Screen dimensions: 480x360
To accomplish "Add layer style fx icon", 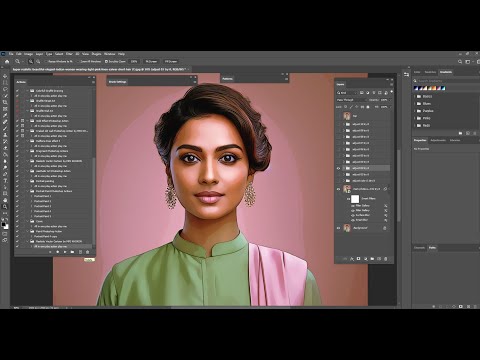I will tap(352, 259).
